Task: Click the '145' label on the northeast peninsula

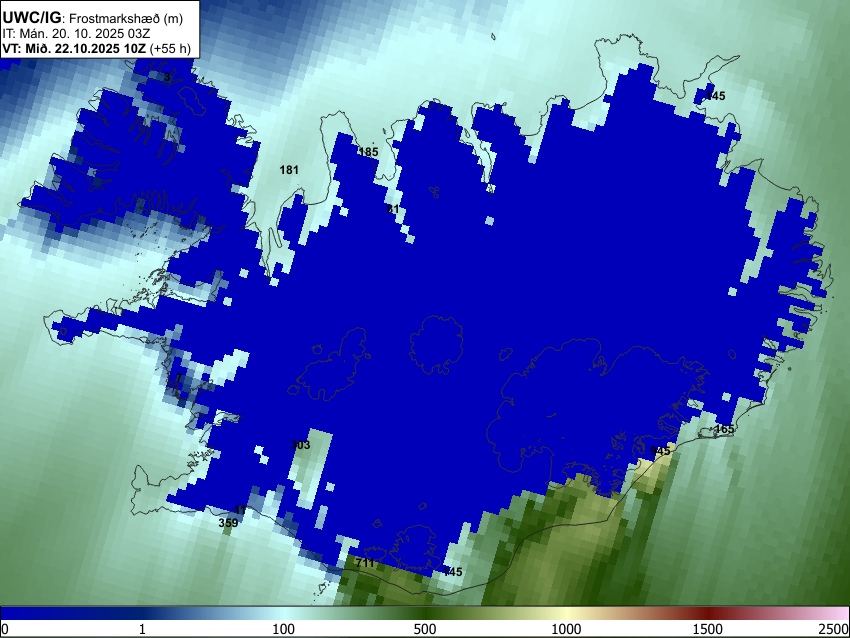Action: click(x=715, y=96)
